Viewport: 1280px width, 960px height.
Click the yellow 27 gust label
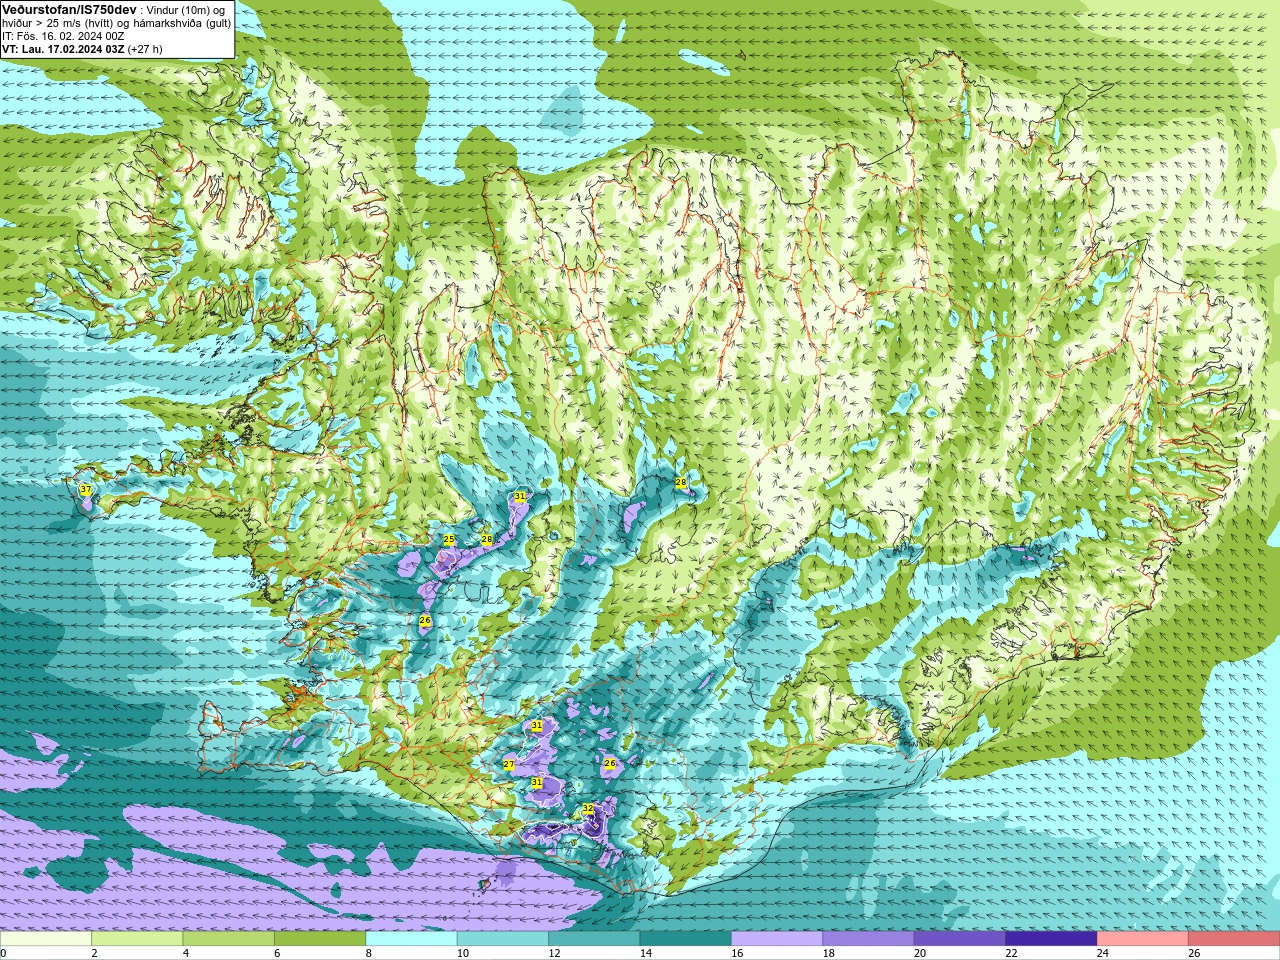point(509,765)
